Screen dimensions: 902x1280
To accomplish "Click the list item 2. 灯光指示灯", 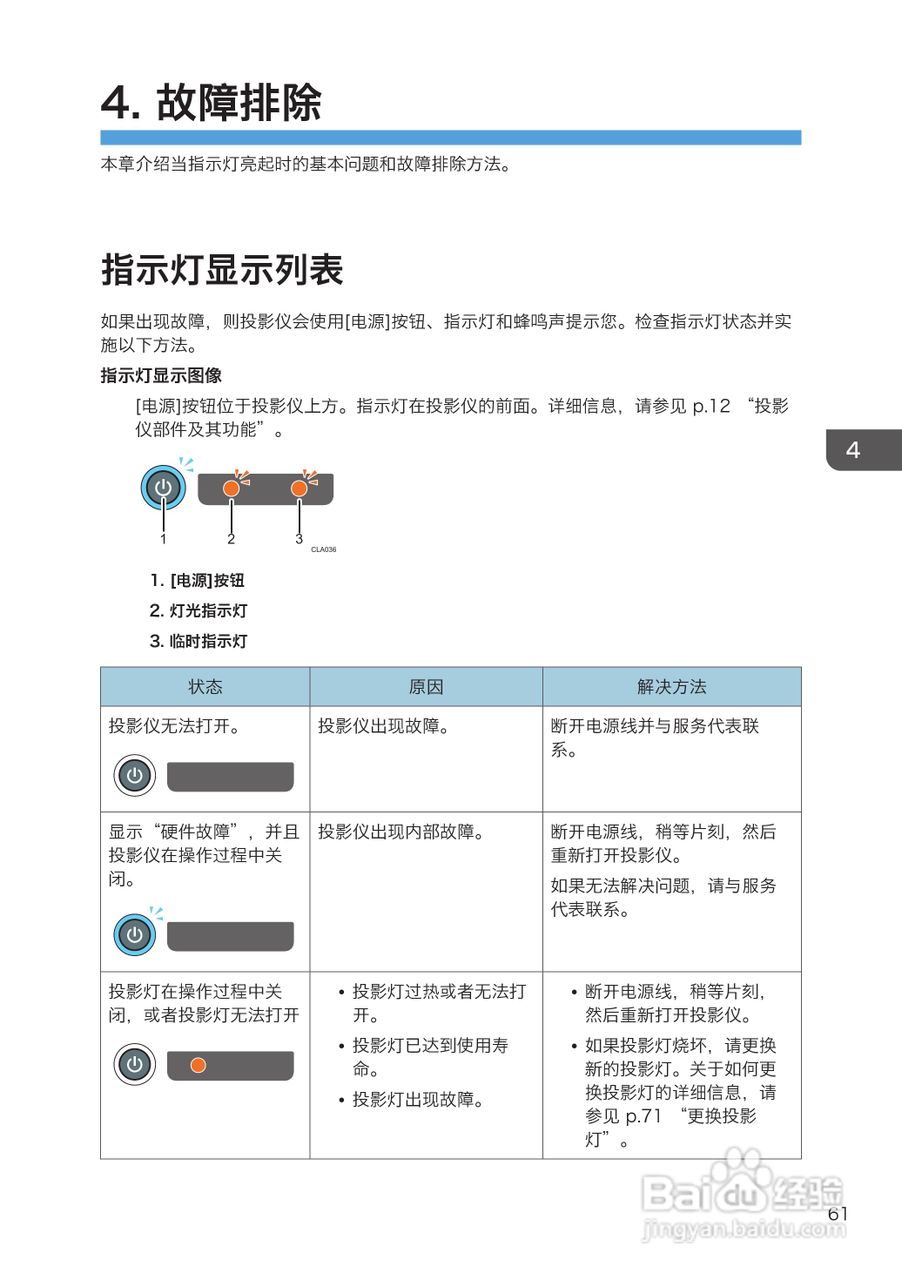I will (198, 610).
